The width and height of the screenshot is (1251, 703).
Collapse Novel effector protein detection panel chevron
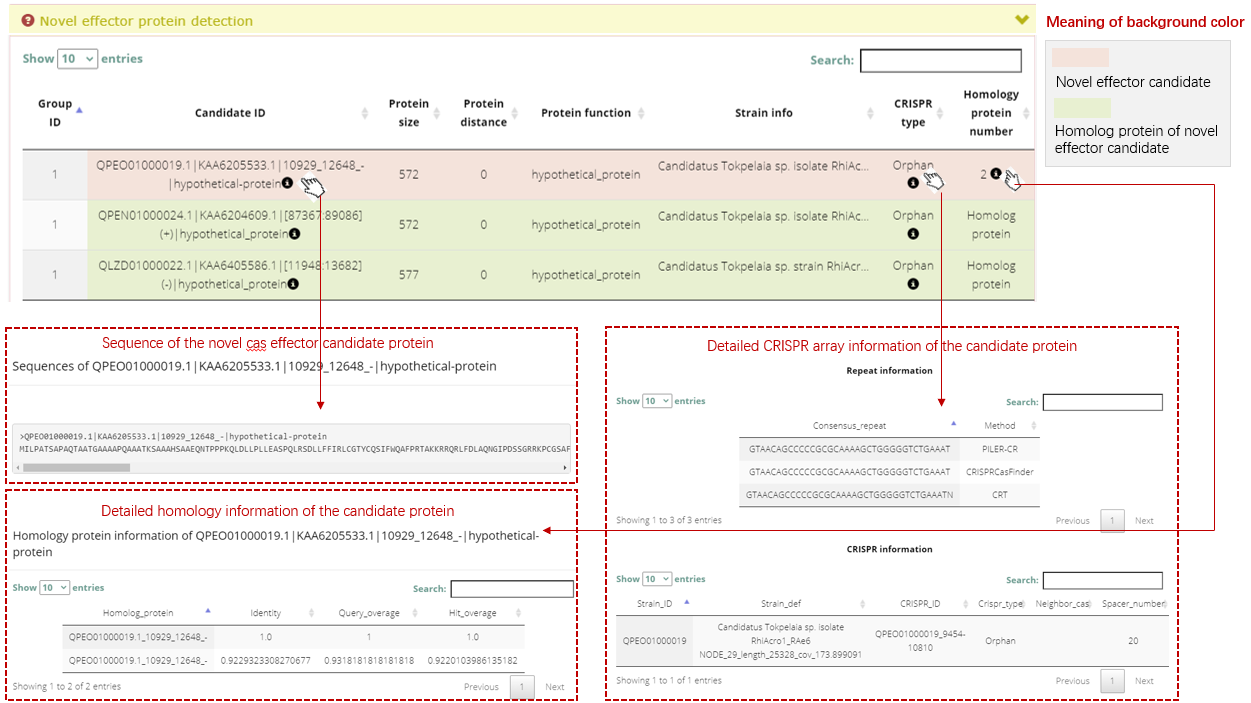[1021, 20]
